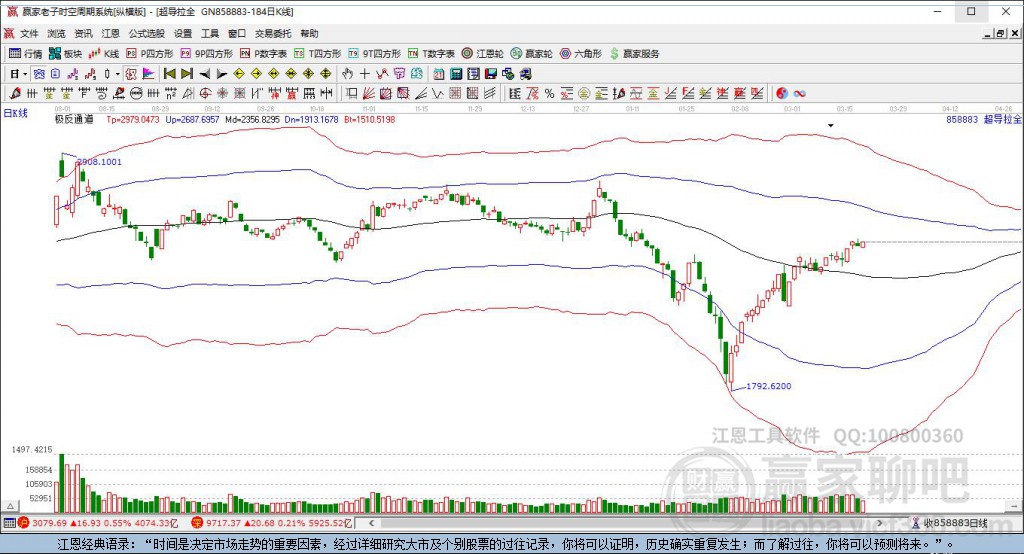This screenshot has height=554, width=1024.
Task: Open the calendar 21 icon
Action: click(x=439, y=74)
